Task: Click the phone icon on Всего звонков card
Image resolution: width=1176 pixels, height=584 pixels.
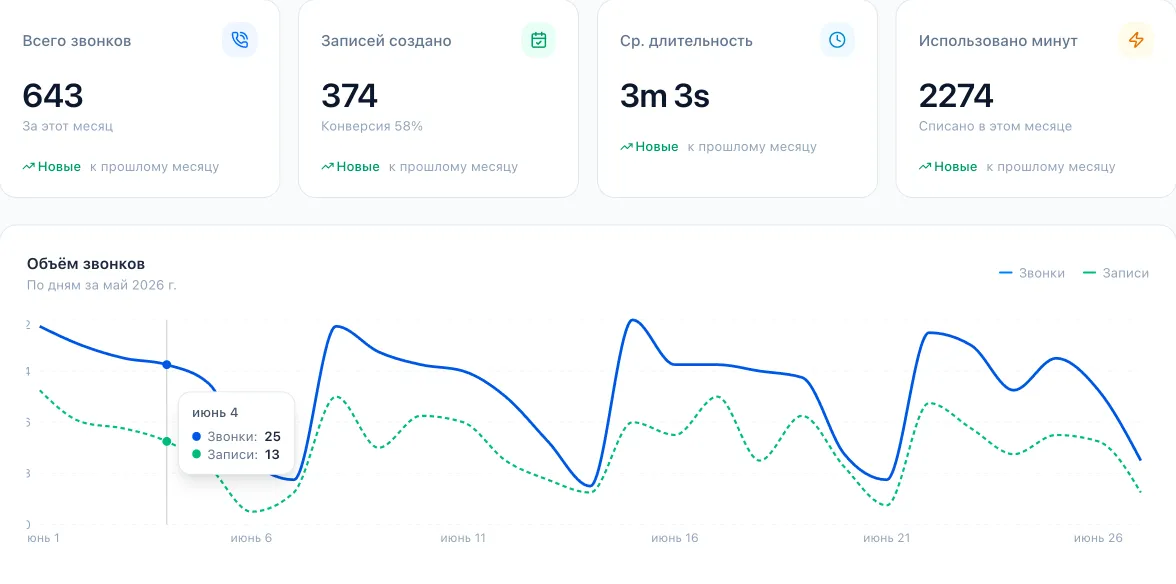Action: (x=239, y=40)
